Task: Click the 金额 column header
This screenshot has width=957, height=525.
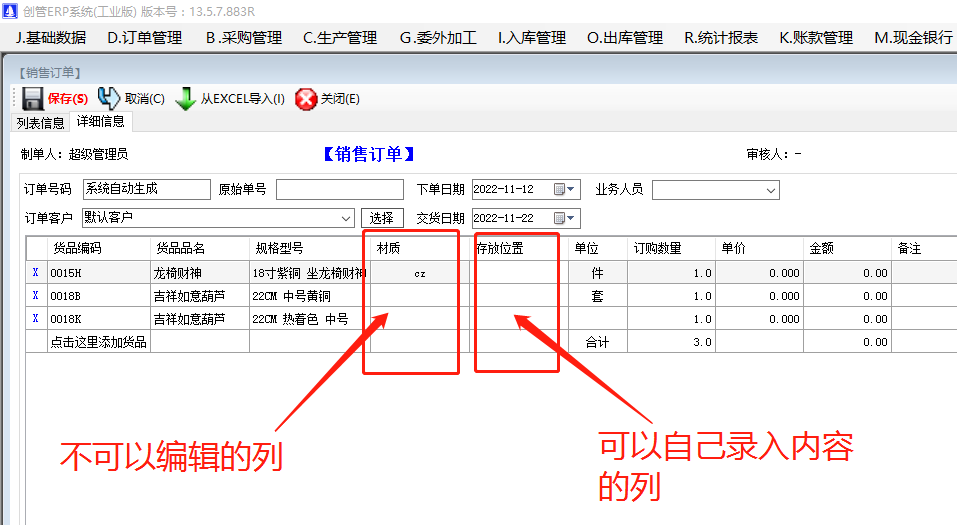Action: (x=847, y=248)
